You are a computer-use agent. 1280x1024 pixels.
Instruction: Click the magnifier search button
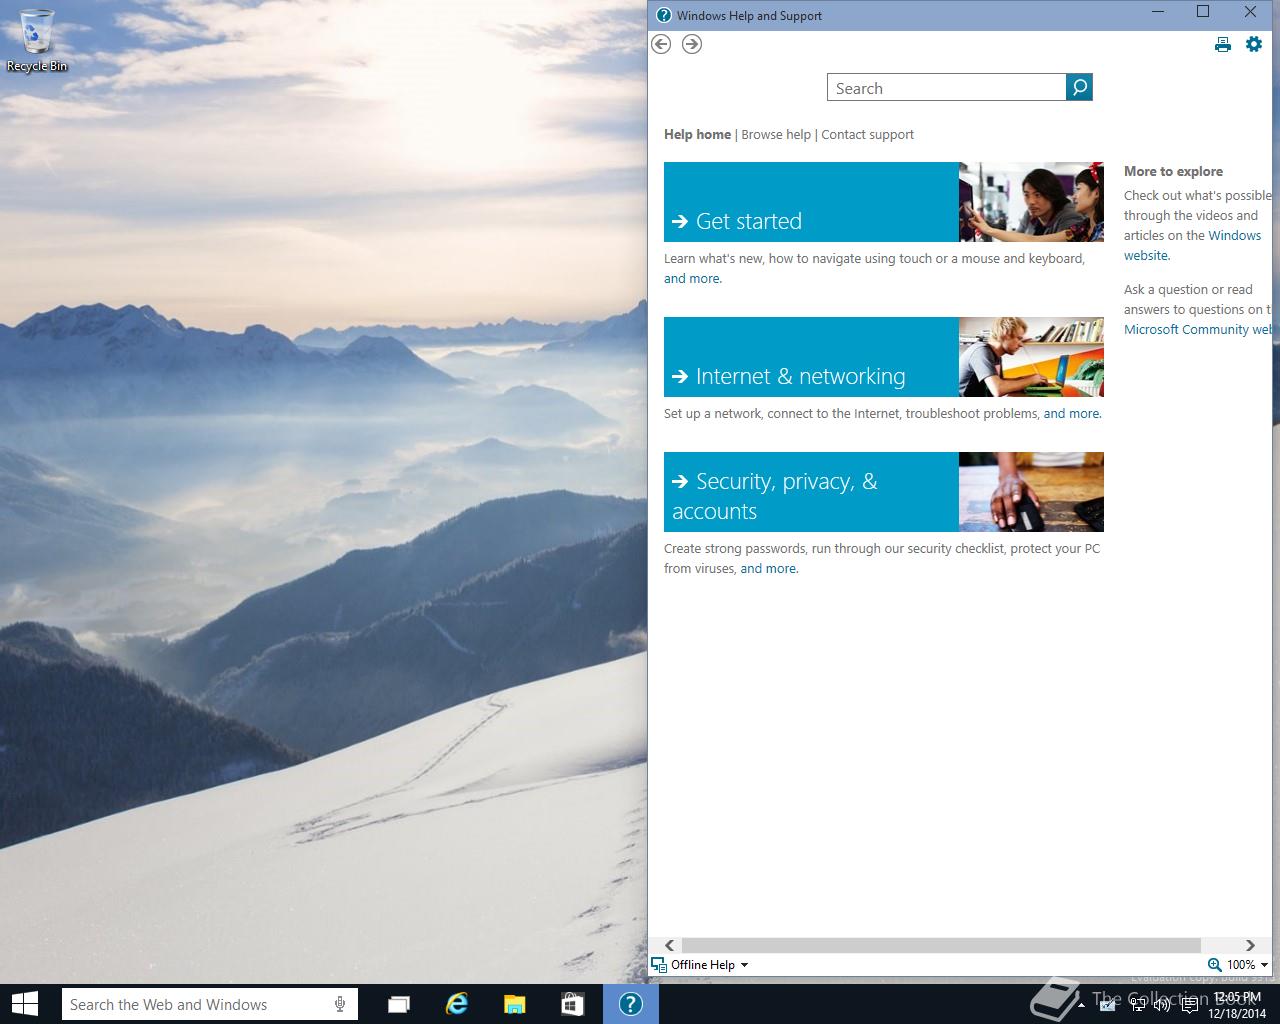click(1079, 88)
